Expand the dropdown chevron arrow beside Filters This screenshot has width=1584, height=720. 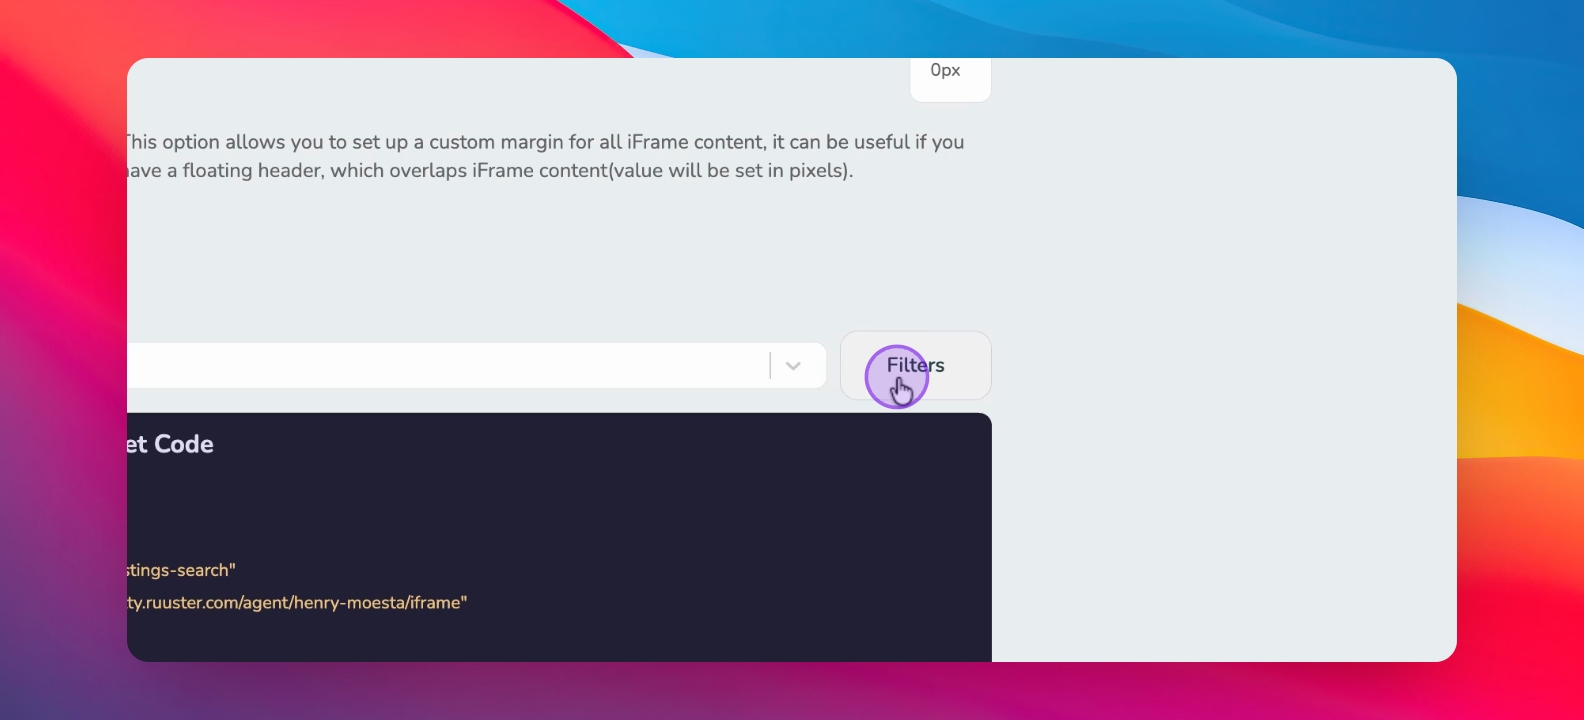(793, 366)
